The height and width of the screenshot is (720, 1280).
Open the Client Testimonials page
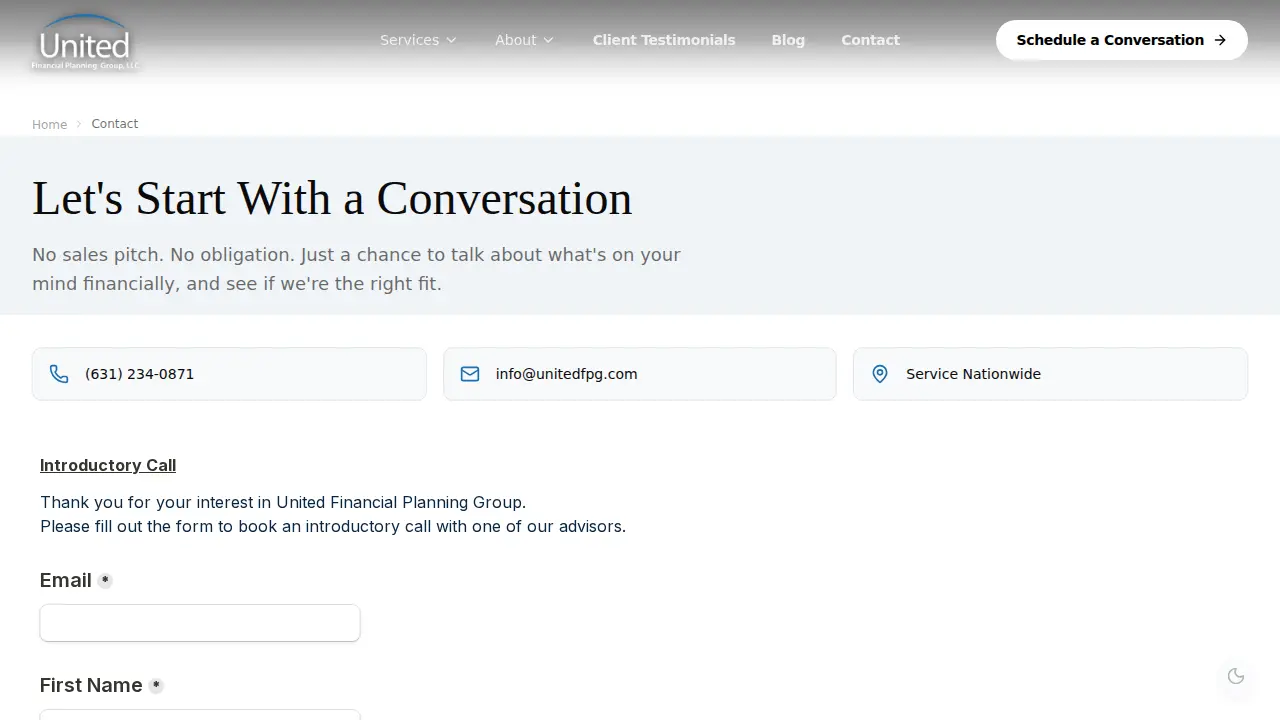pos(664,40)
